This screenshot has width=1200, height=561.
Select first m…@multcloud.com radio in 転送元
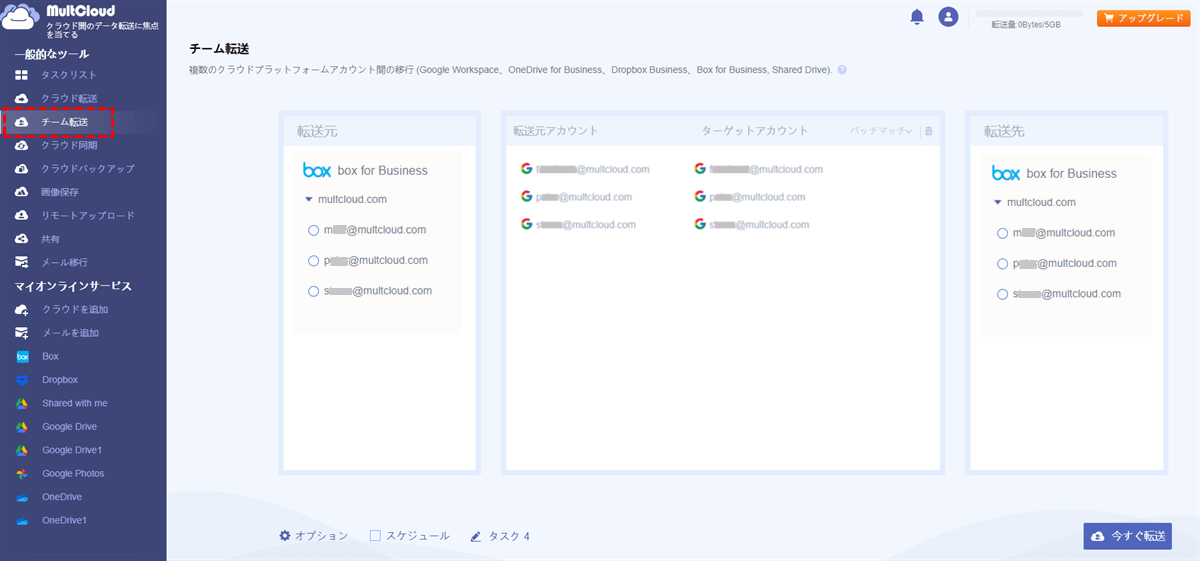point(314,230)
